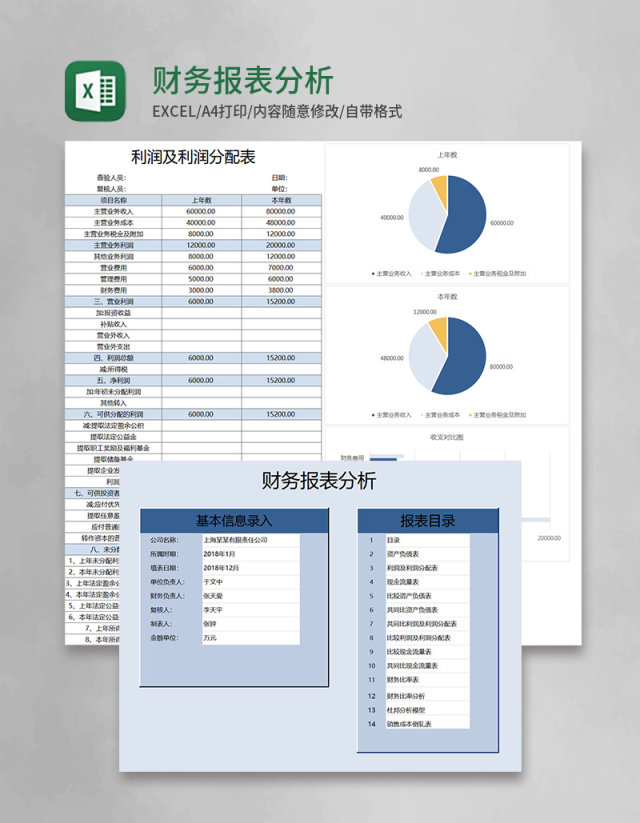Viewport: 640px width, 823px height.
Task: Click the green 财务报表分析 page heading
Action: tap(243, 80)
